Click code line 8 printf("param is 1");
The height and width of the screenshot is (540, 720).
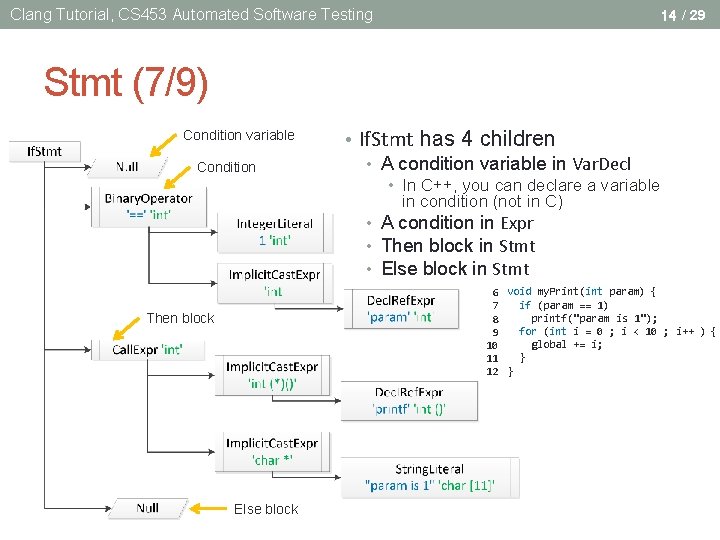(594, 318)
